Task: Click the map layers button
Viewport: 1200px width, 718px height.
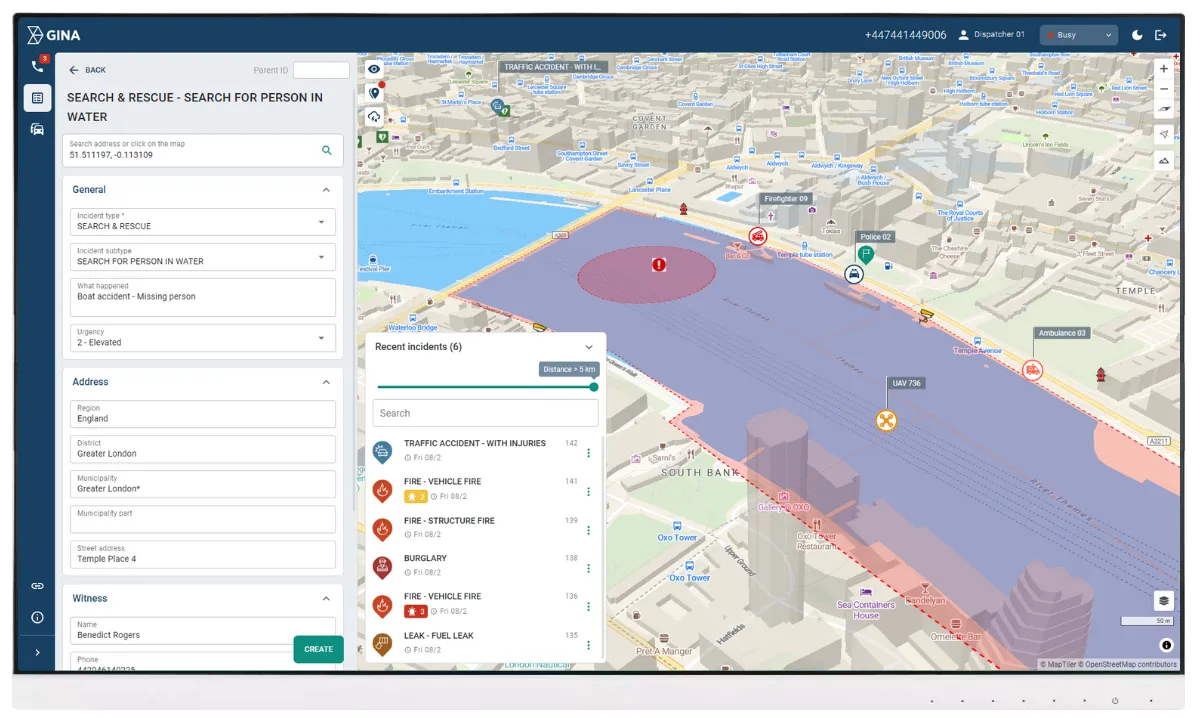Action: pyautogui.click(x=1164, y=600)
